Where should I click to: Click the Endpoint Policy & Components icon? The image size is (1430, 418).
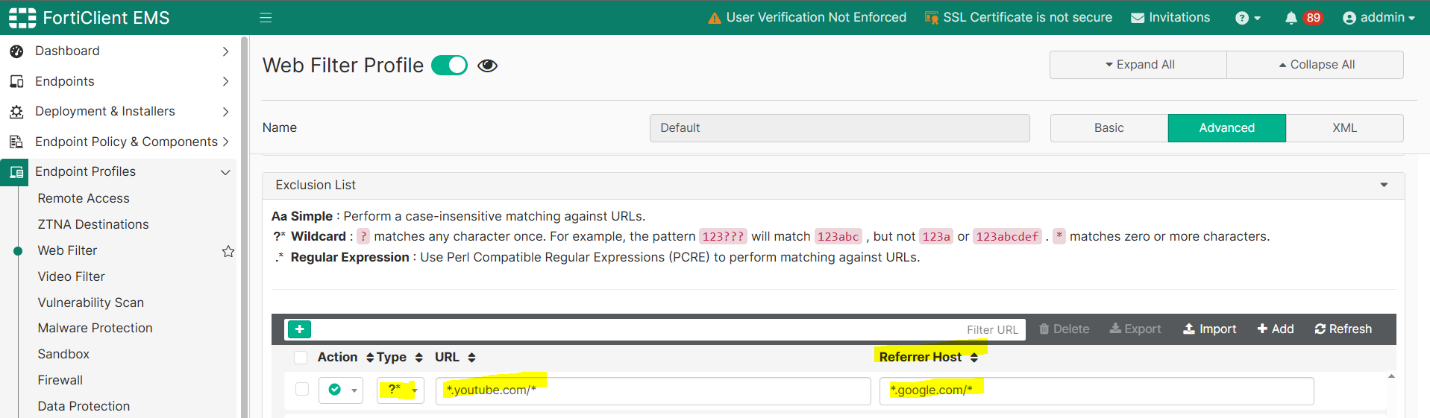coord(17,142)
